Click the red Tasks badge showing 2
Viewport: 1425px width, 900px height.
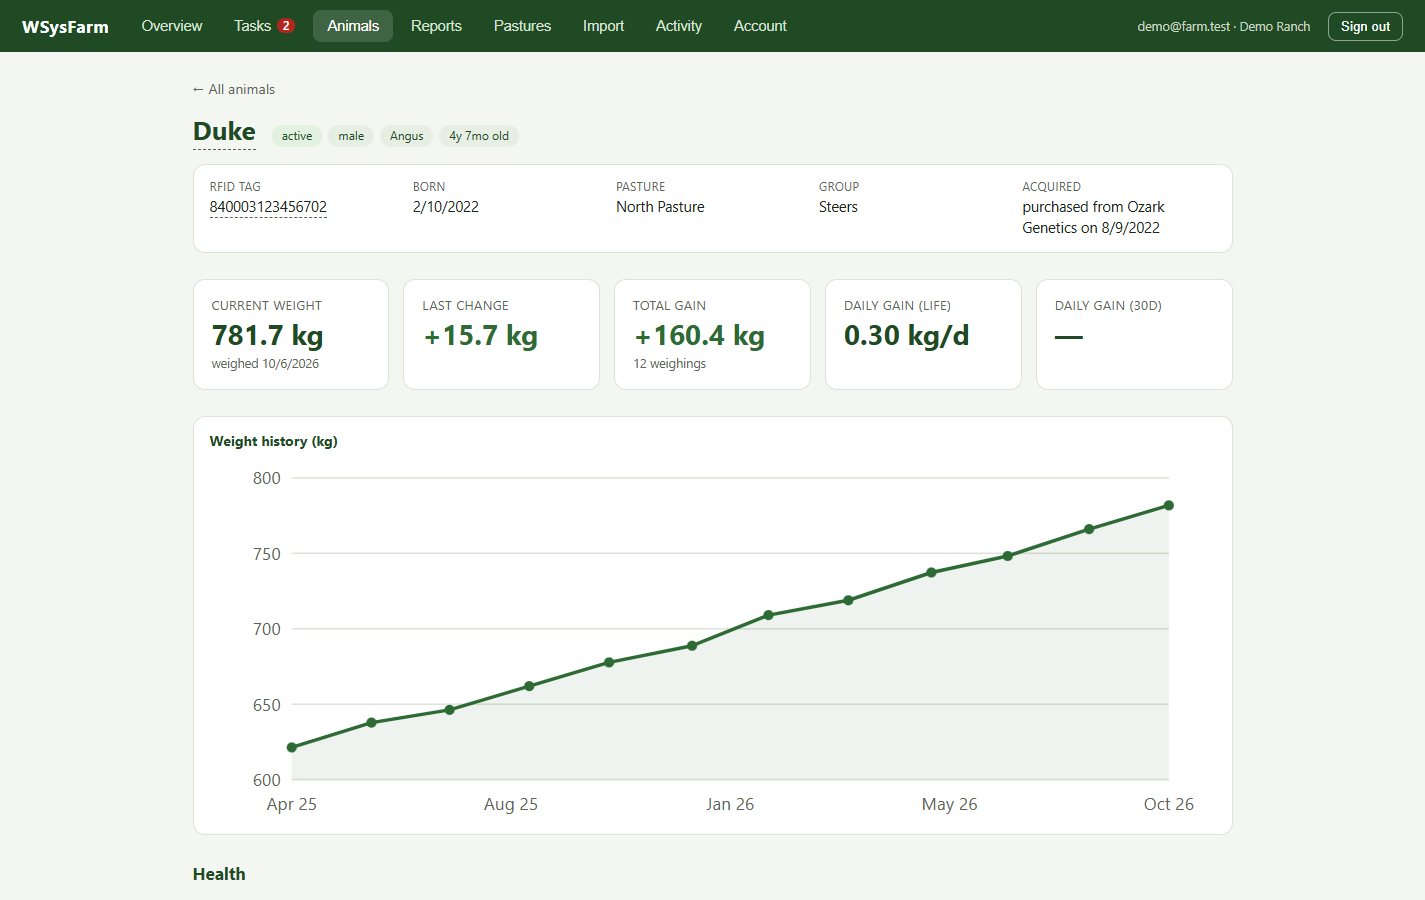point(286,26)
